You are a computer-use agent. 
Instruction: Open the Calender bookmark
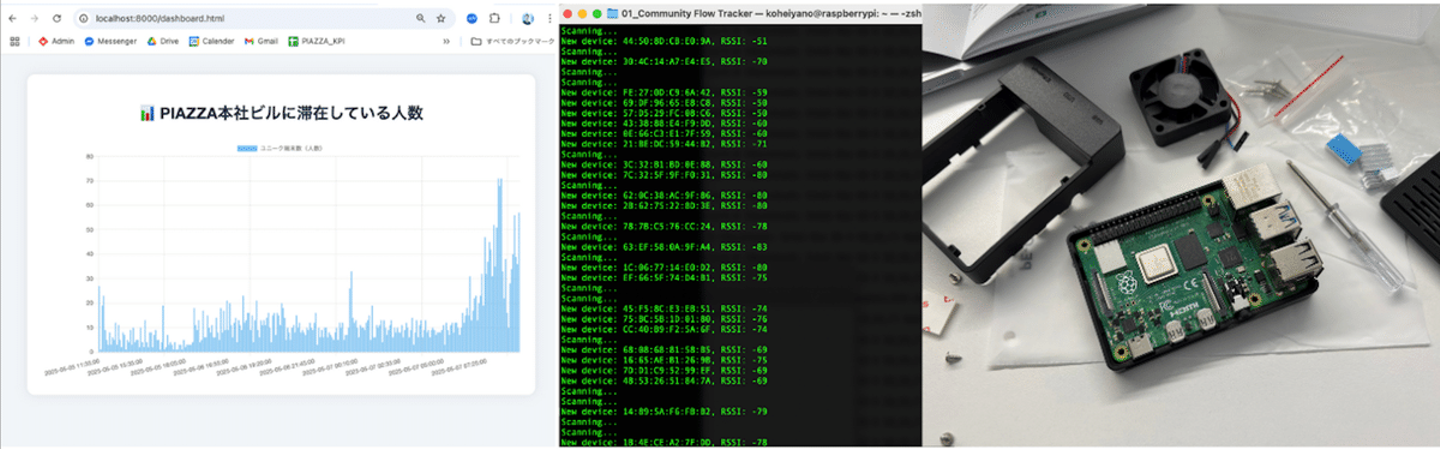pos(212,41)
